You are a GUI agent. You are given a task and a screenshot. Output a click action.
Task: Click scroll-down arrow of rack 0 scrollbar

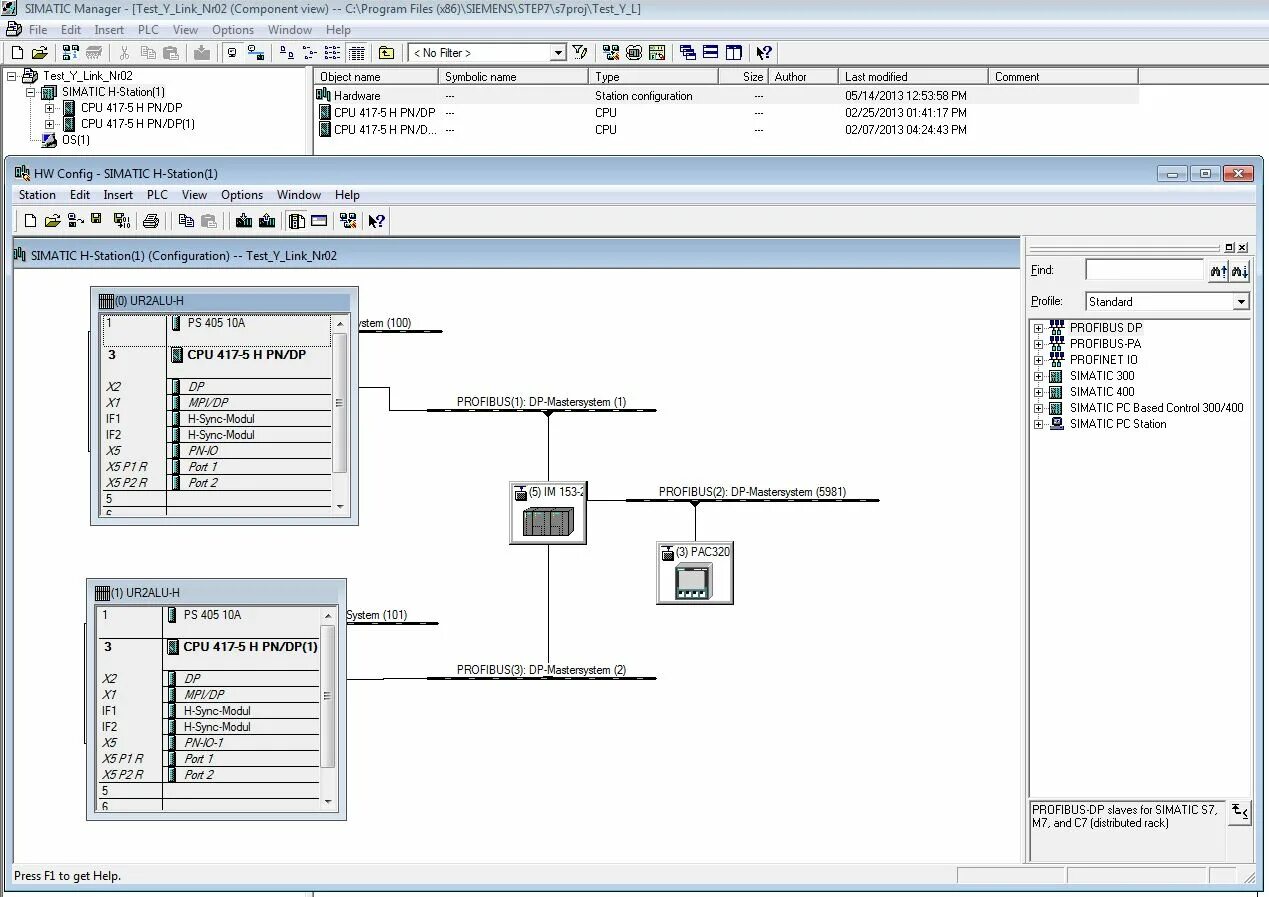tap(340, 507)
